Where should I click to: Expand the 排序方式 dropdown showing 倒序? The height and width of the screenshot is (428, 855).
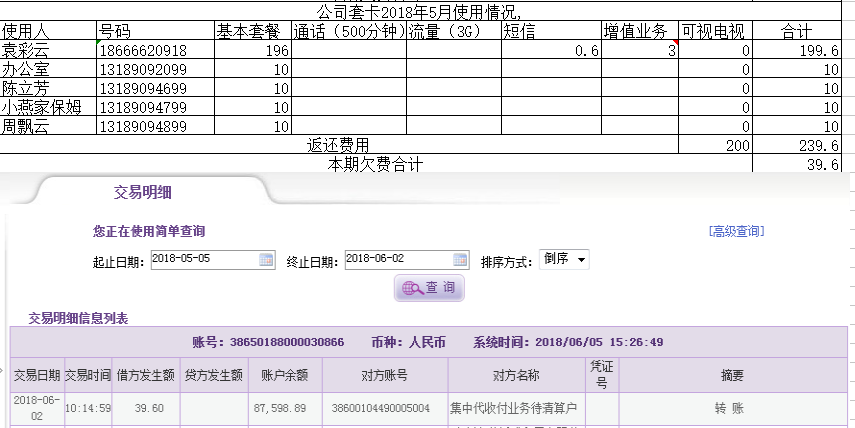pos(564,260)
